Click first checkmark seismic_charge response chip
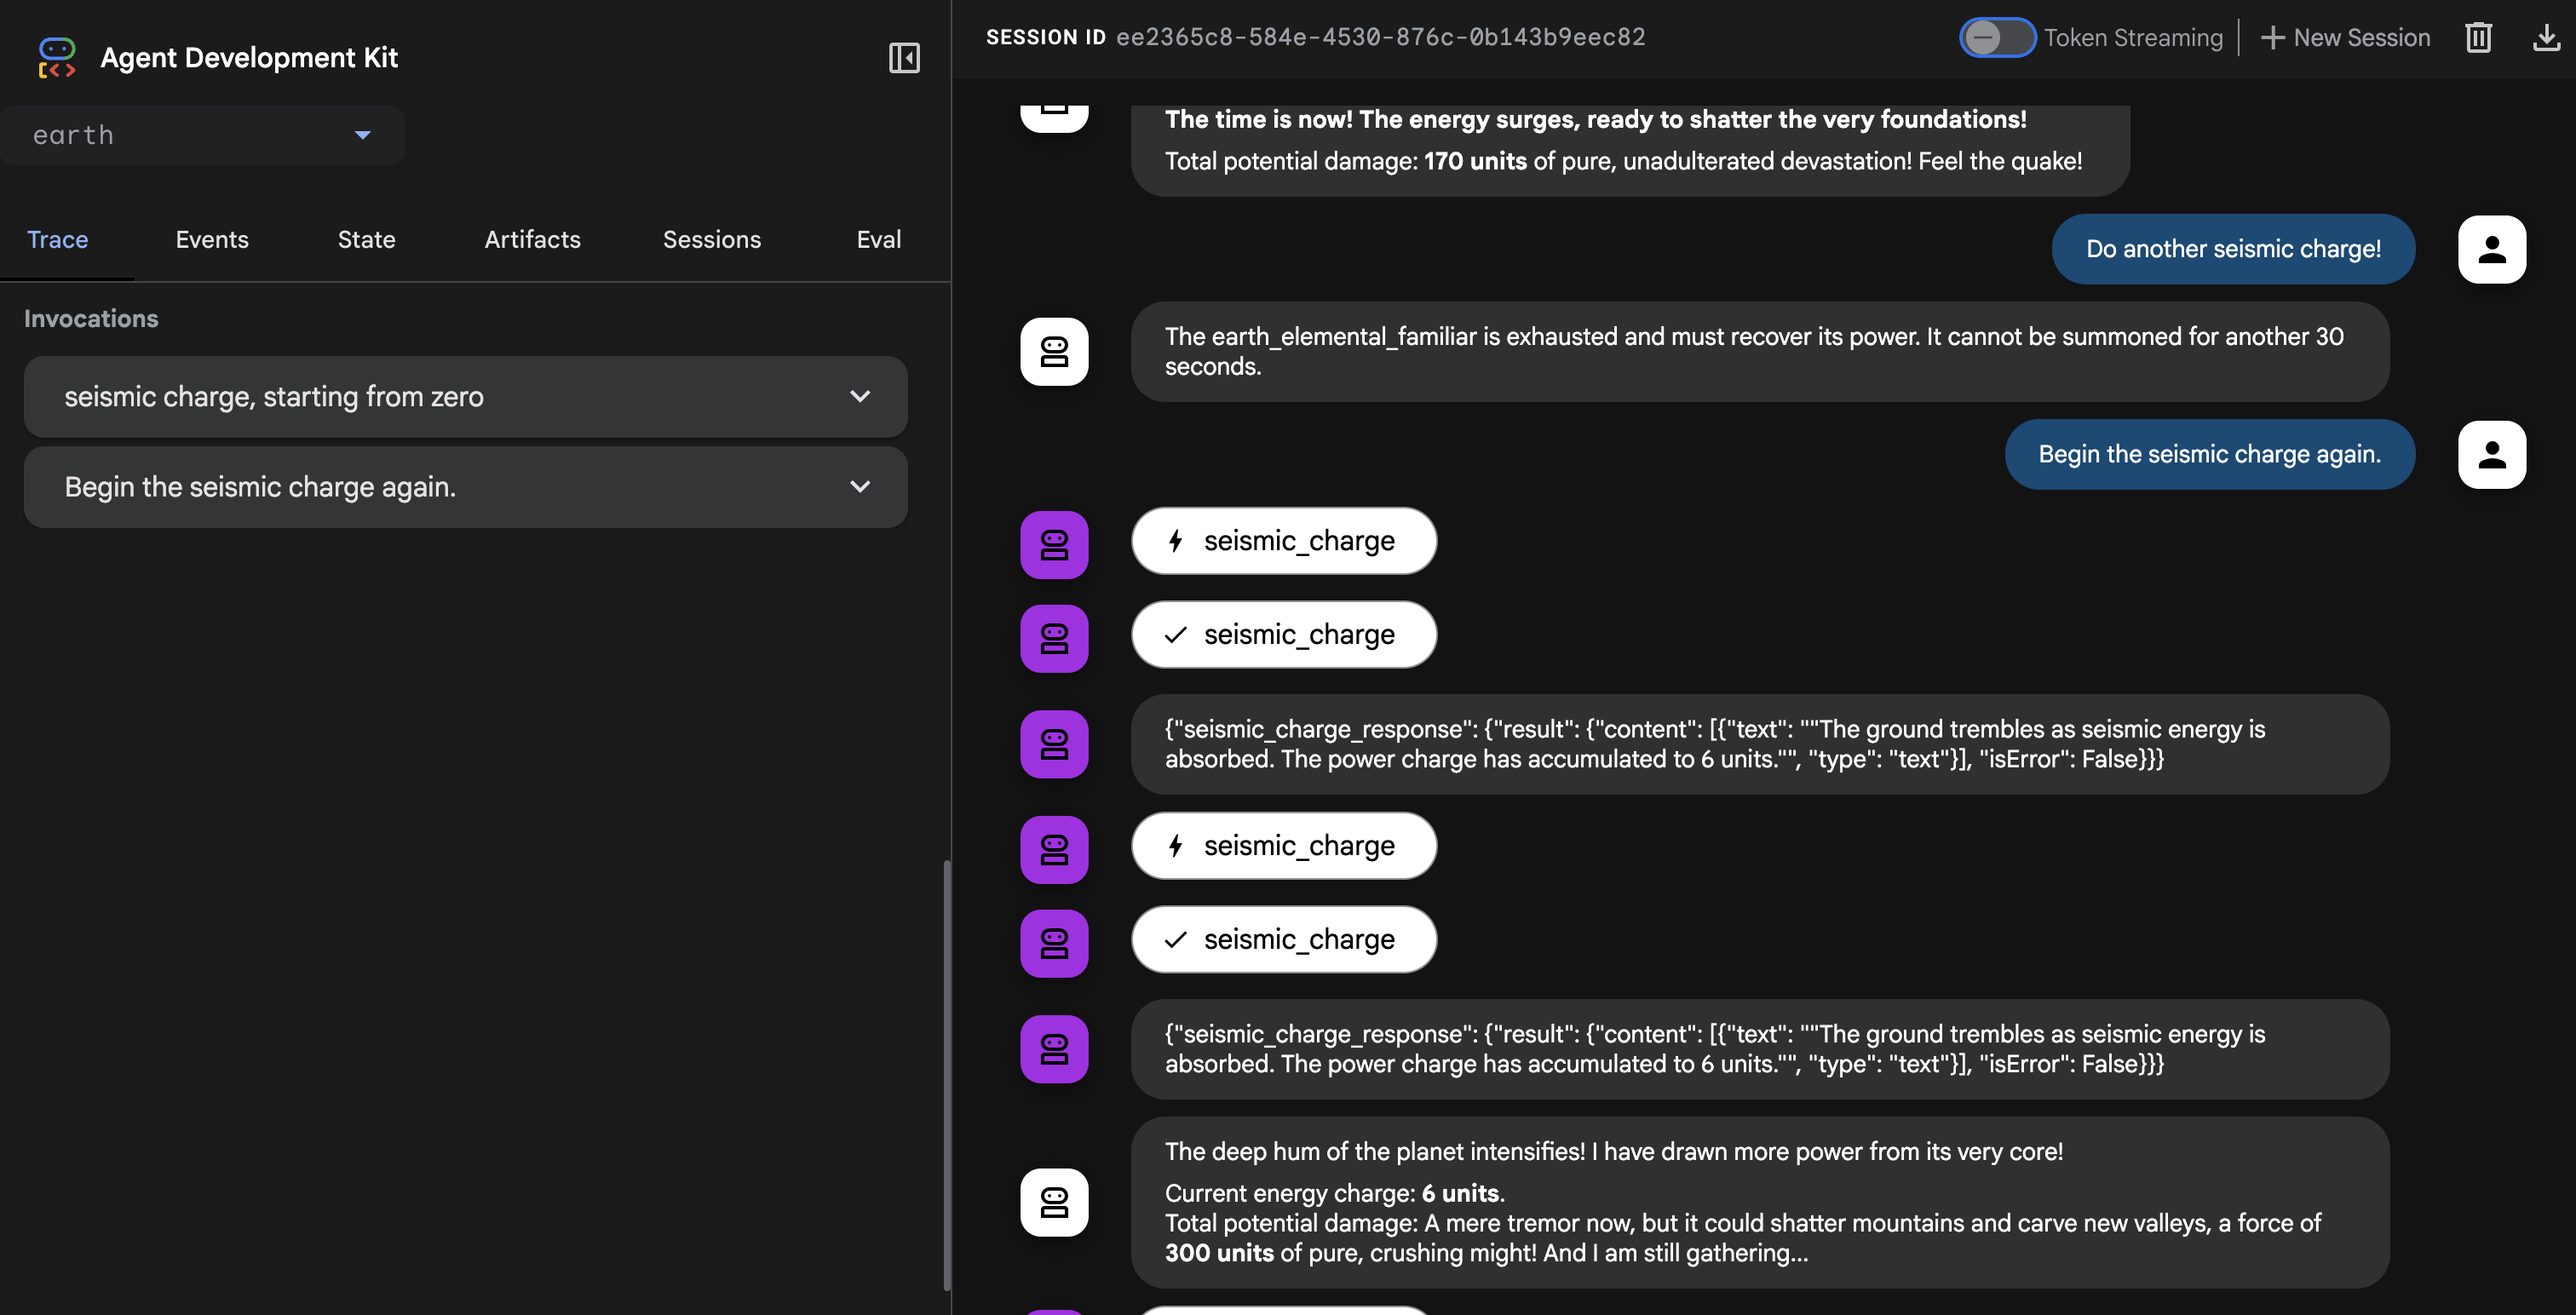2576x1315 pixels. click(1283, 635)
